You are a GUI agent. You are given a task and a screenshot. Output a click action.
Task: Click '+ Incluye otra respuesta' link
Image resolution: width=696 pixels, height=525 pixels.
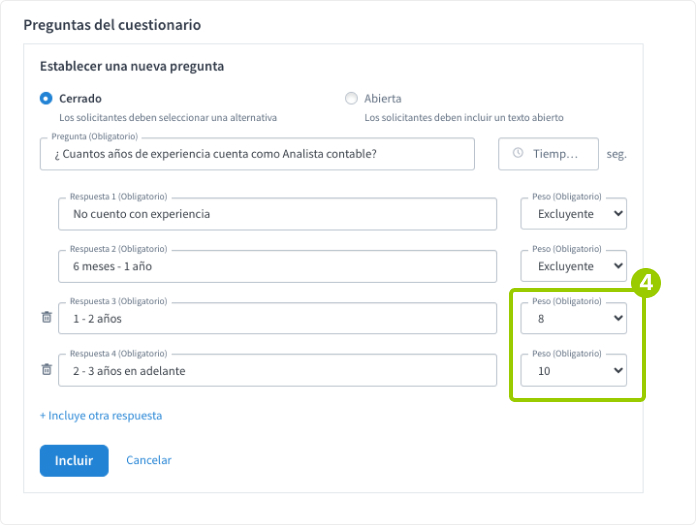pos(101,415)
